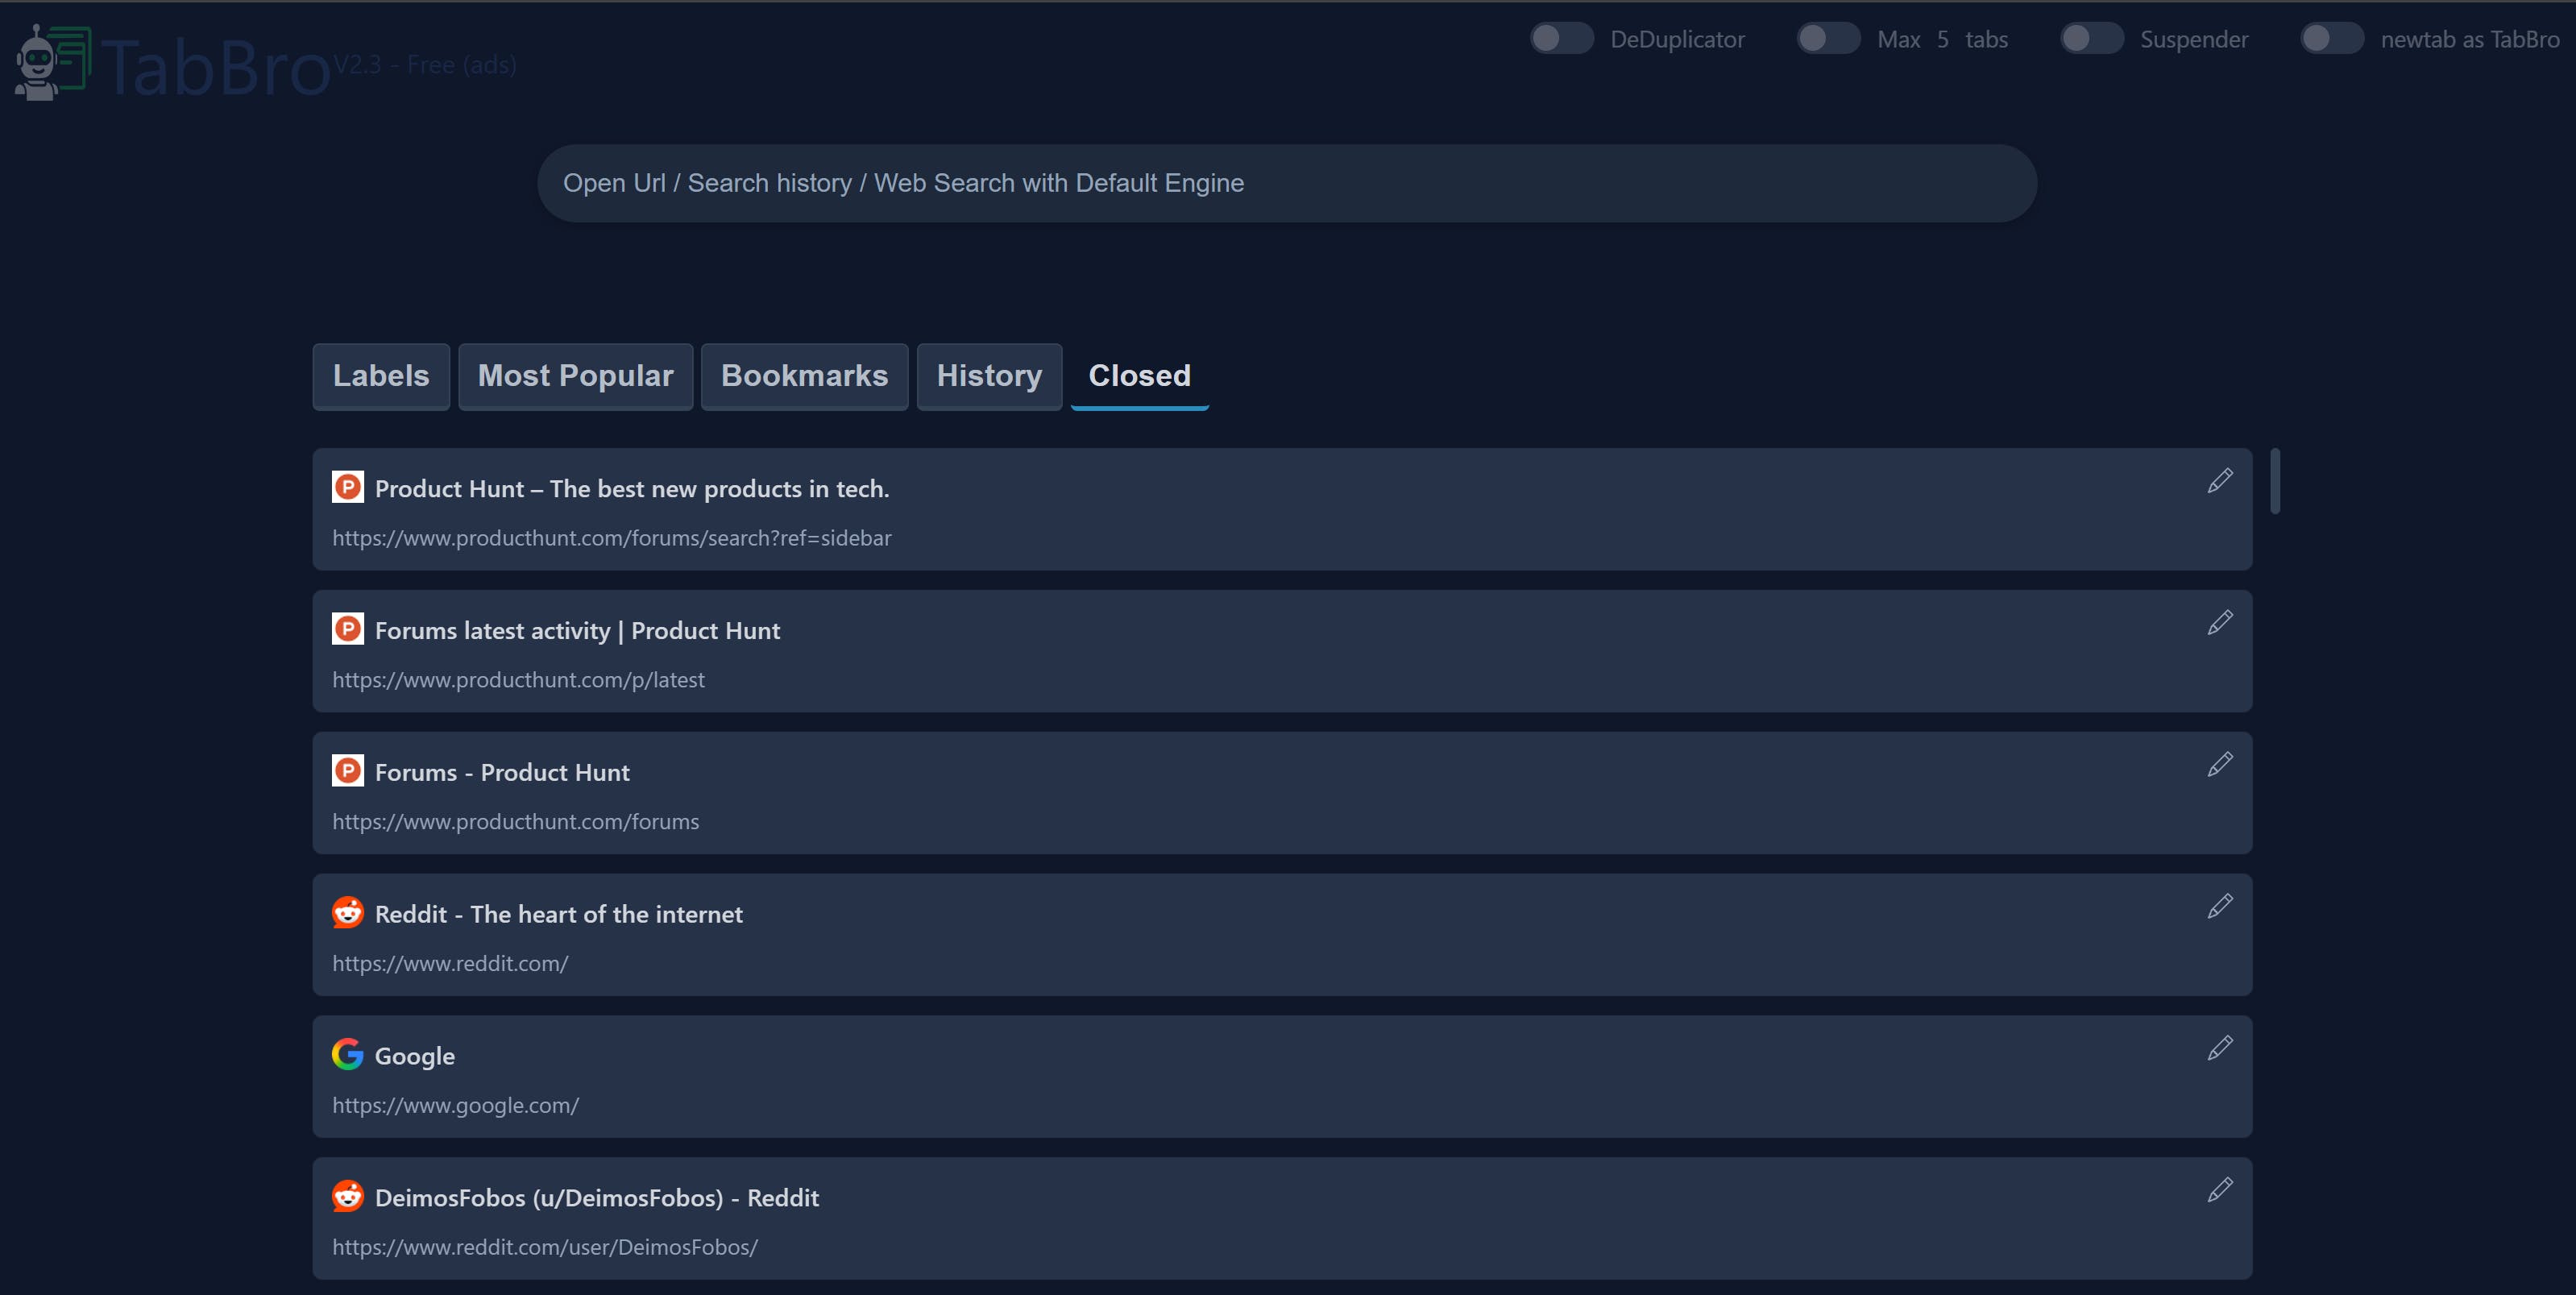This screenshot has height=1295, width=2576.
Task: Click edit pencil for DeimosFobos Reddit entry
Action: (2219, 1191)
